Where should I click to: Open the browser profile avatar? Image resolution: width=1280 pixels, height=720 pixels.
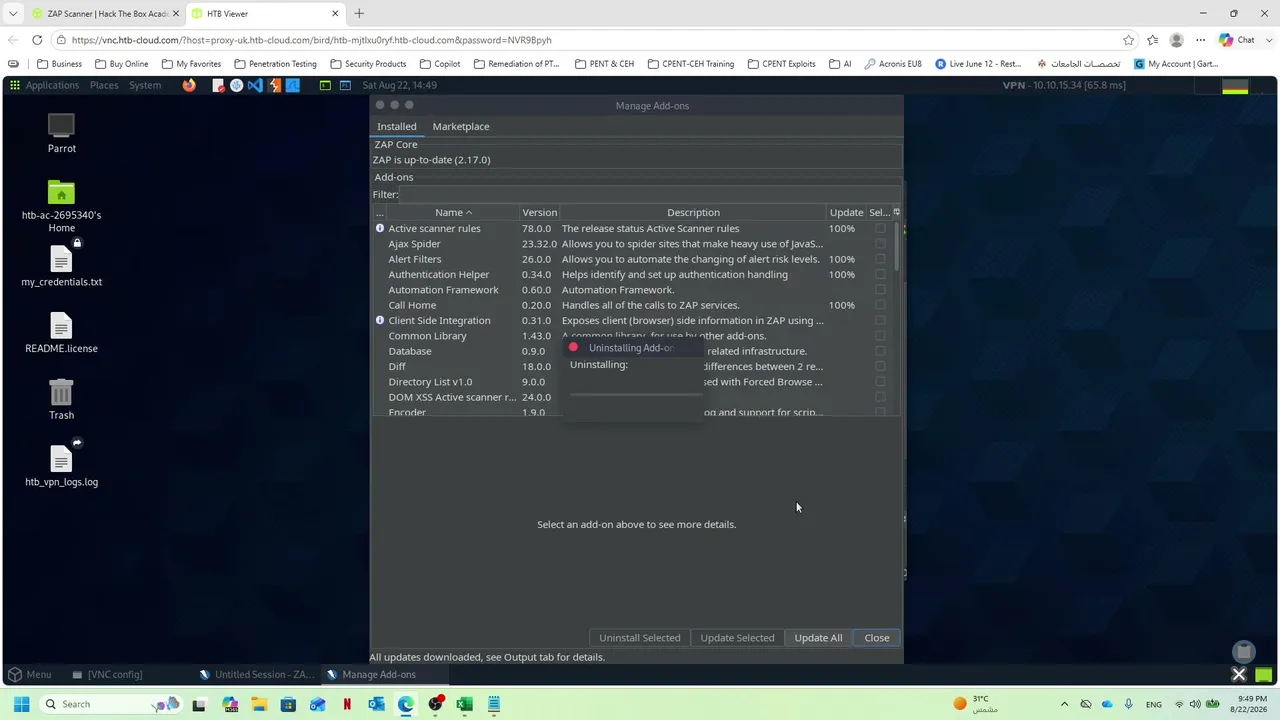pyautogui.click(x=1176, y=40)
